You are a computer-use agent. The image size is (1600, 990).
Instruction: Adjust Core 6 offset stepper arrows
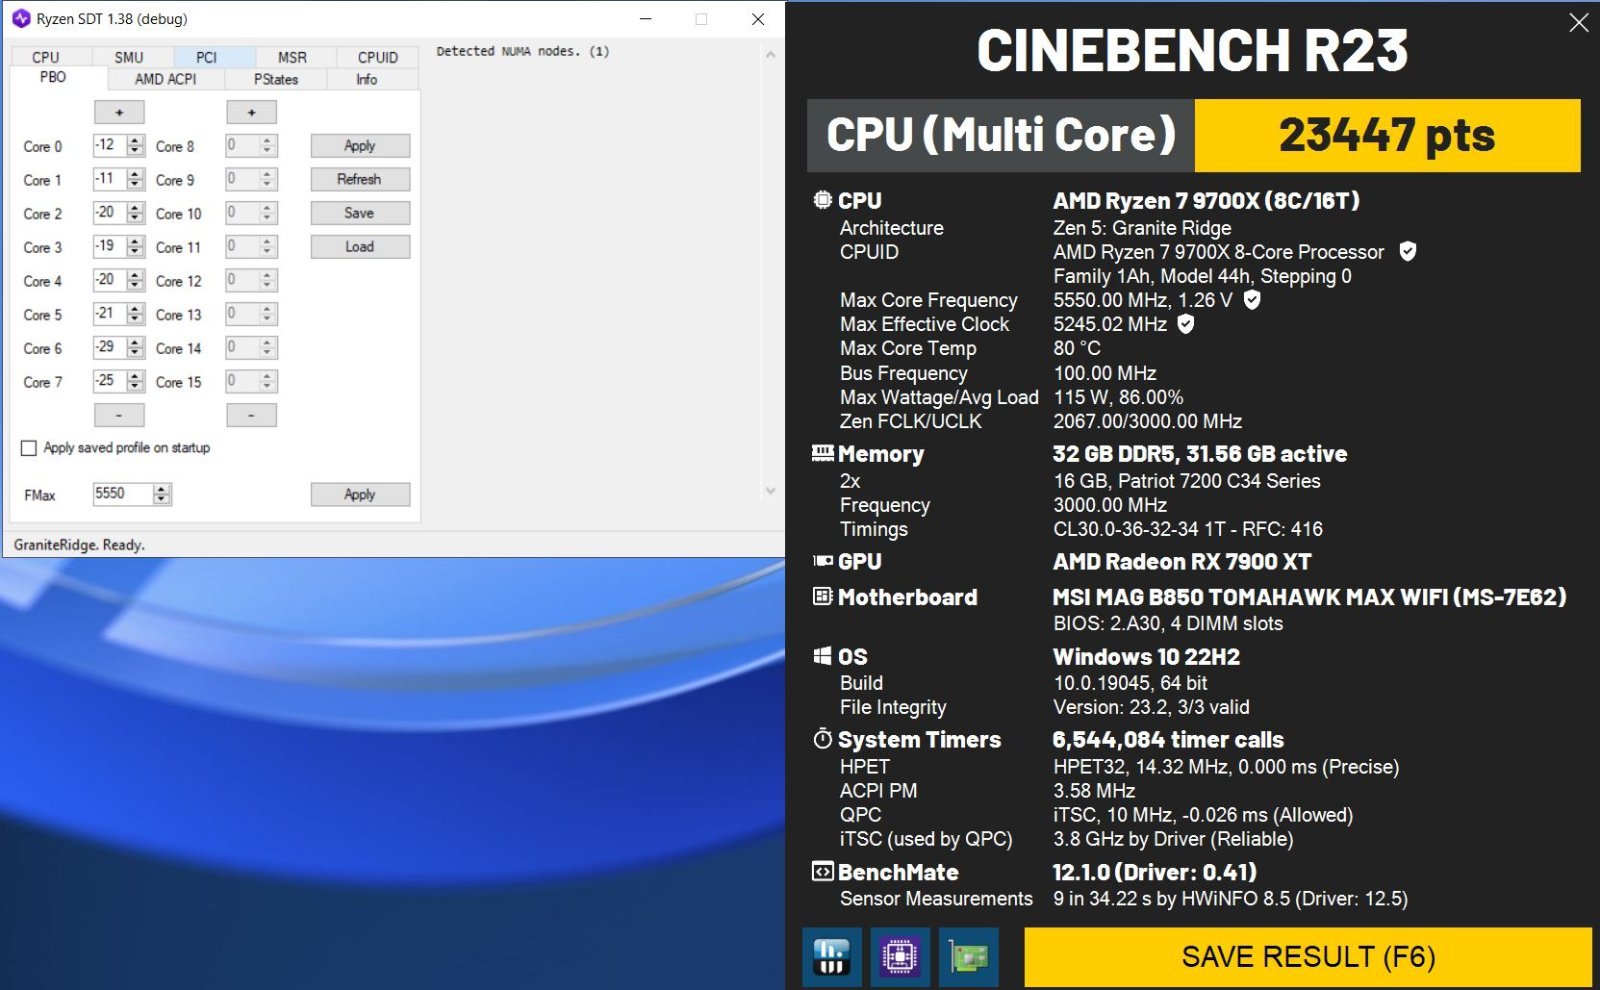coord(136,347)
